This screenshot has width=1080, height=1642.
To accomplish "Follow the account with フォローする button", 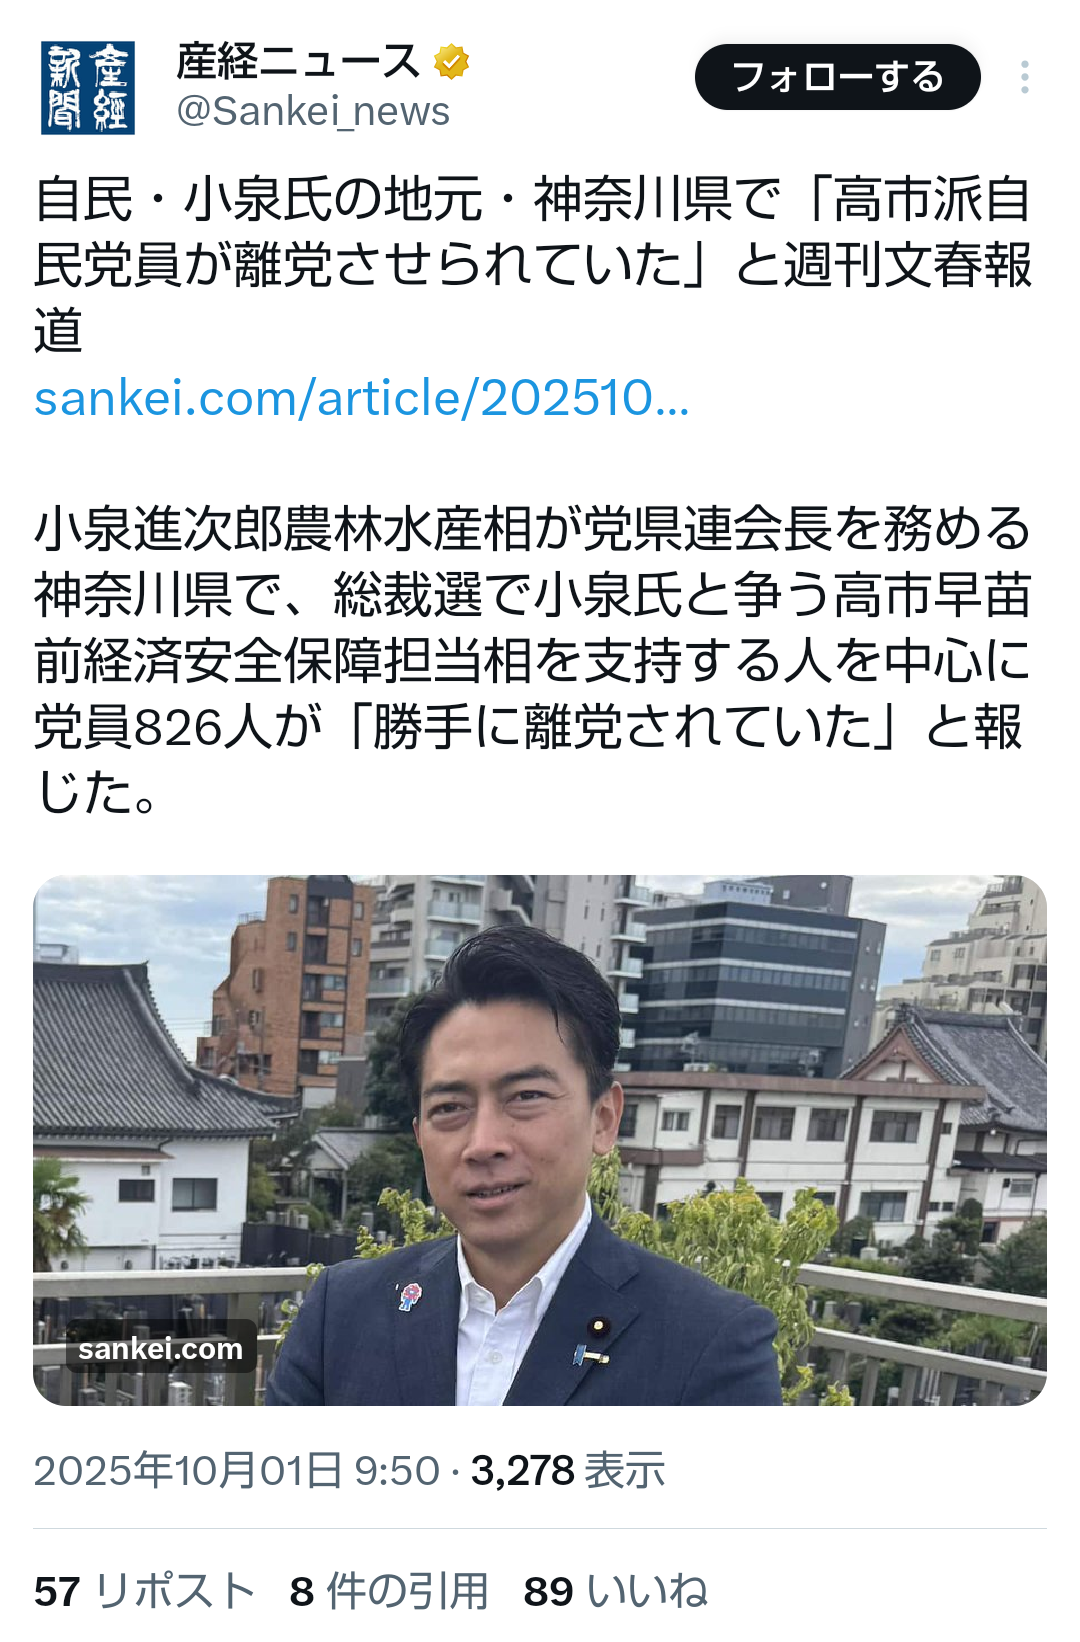I will coord(838,77).
